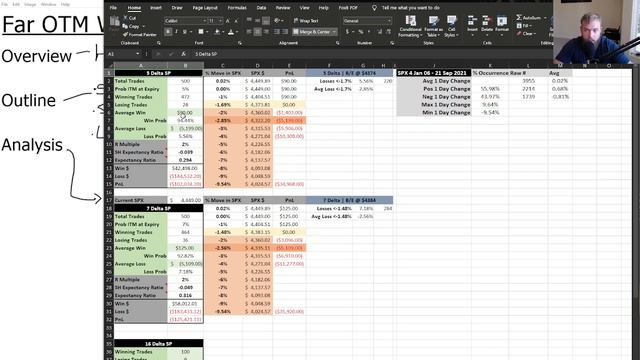Toggle Wrap Text
Screen dimensions: 640x360
(306, 21)
